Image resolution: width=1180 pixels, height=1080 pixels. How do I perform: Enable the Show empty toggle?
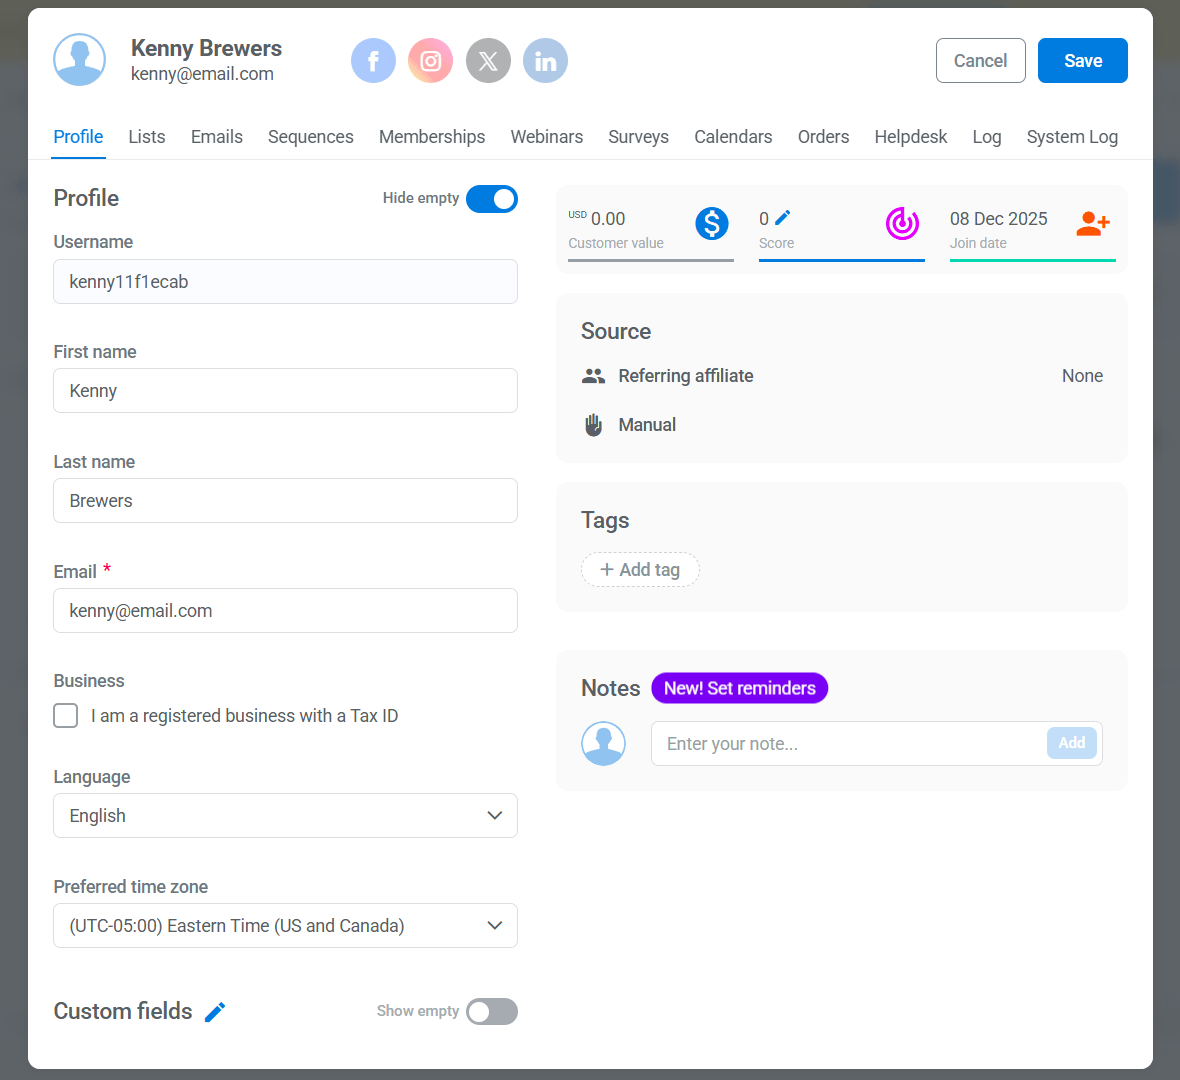492,1012
